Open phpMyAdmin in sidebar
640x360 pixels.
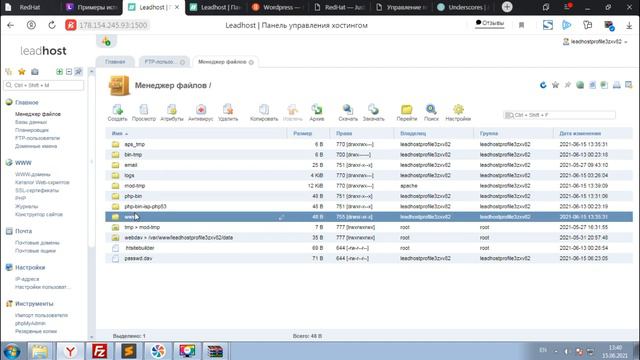(30, 323)
